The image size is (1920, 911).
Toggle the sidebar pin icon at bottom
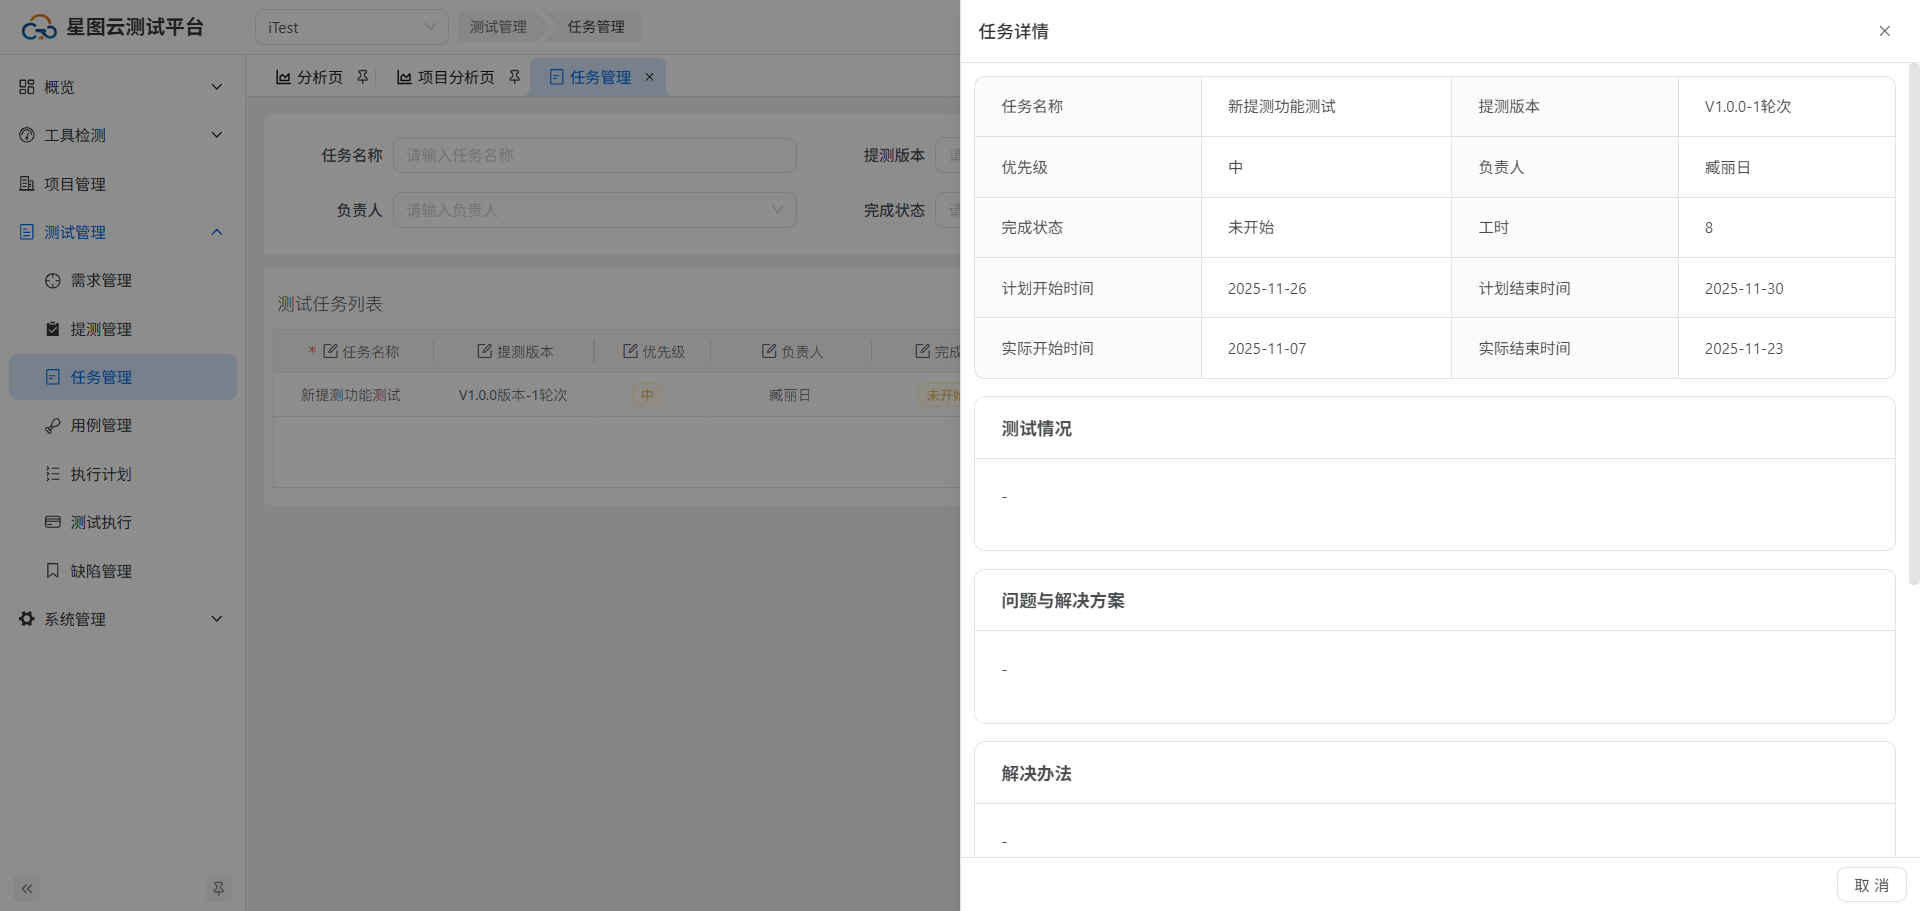click(218, 888)
